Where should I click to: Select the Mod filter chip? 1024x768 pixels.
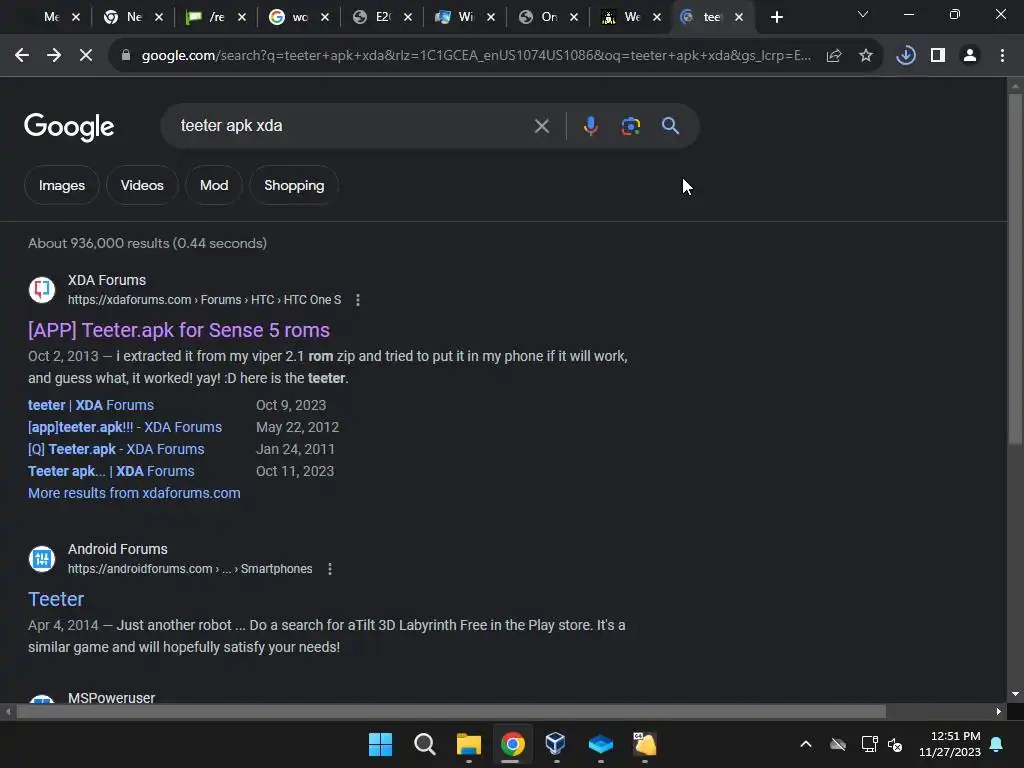click(214, 185)
